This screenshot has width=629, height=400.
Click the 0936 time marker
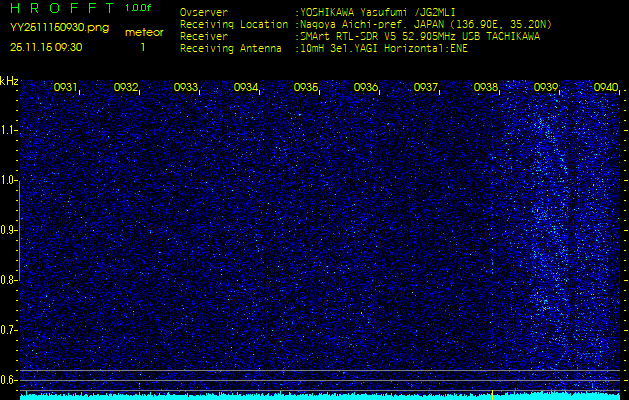click(366, 87)
